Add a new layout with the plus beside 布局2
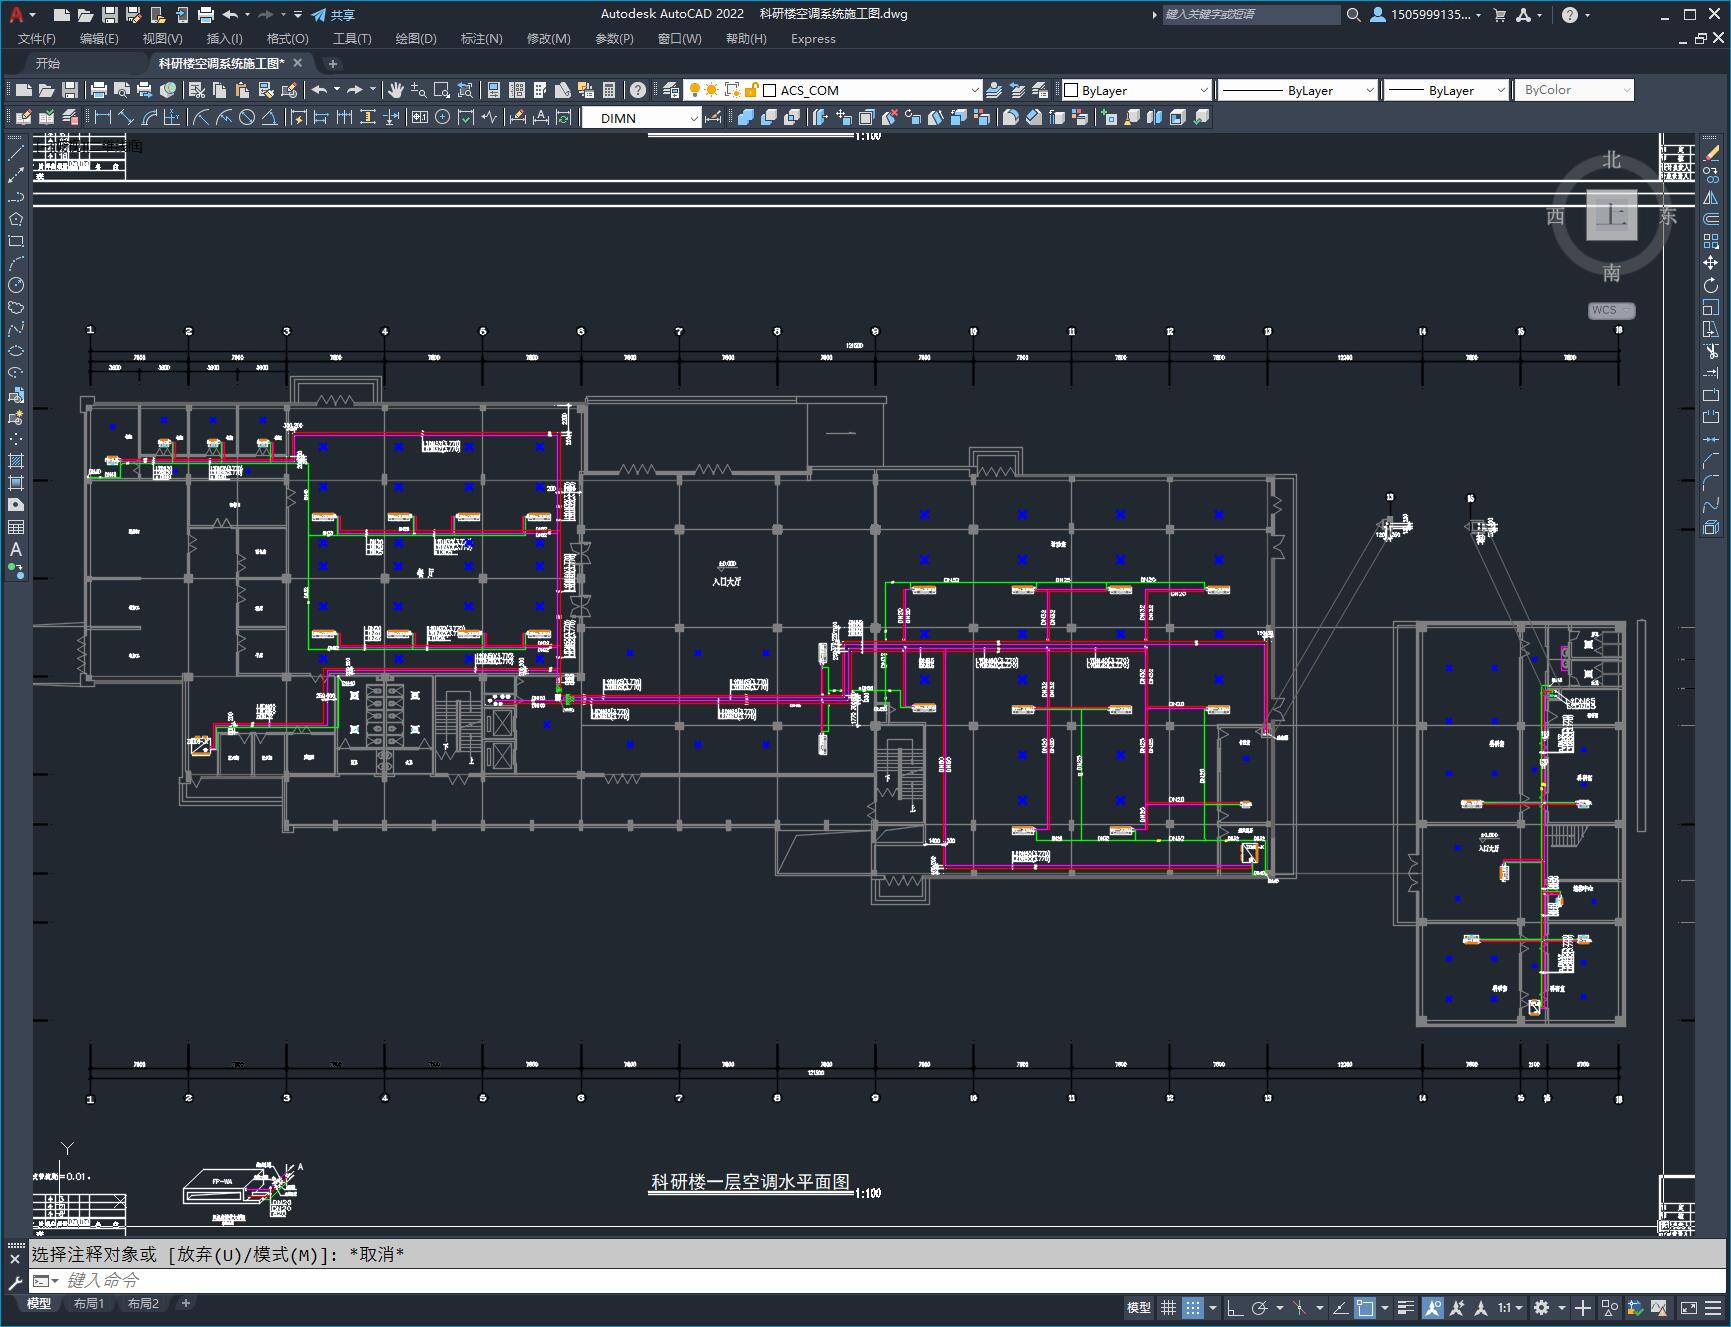 (186, 1303)
